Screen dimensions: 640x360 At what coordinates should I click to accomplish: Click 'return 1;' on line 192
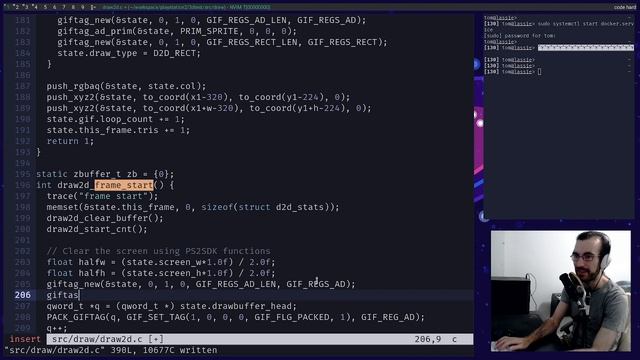coord(70,141)
